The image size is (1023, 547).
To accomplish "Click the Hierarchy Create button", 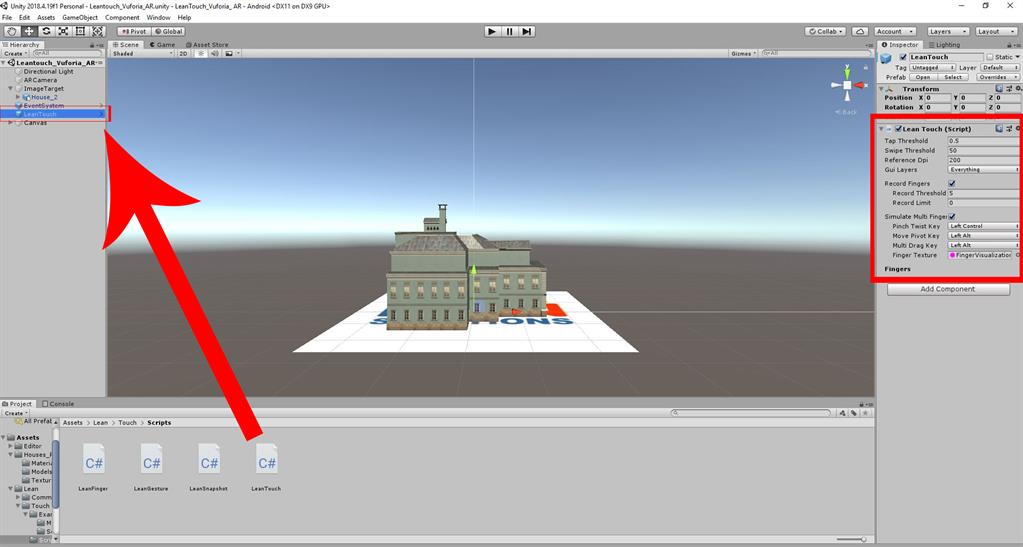I will (15, 54).
